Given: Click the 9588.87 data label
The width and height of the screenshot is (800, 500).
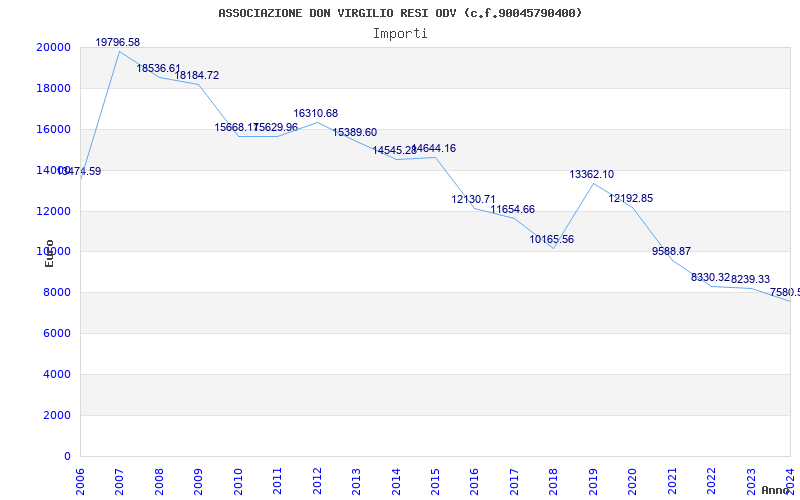Looking at the screenshot, I should click(671, 251).
